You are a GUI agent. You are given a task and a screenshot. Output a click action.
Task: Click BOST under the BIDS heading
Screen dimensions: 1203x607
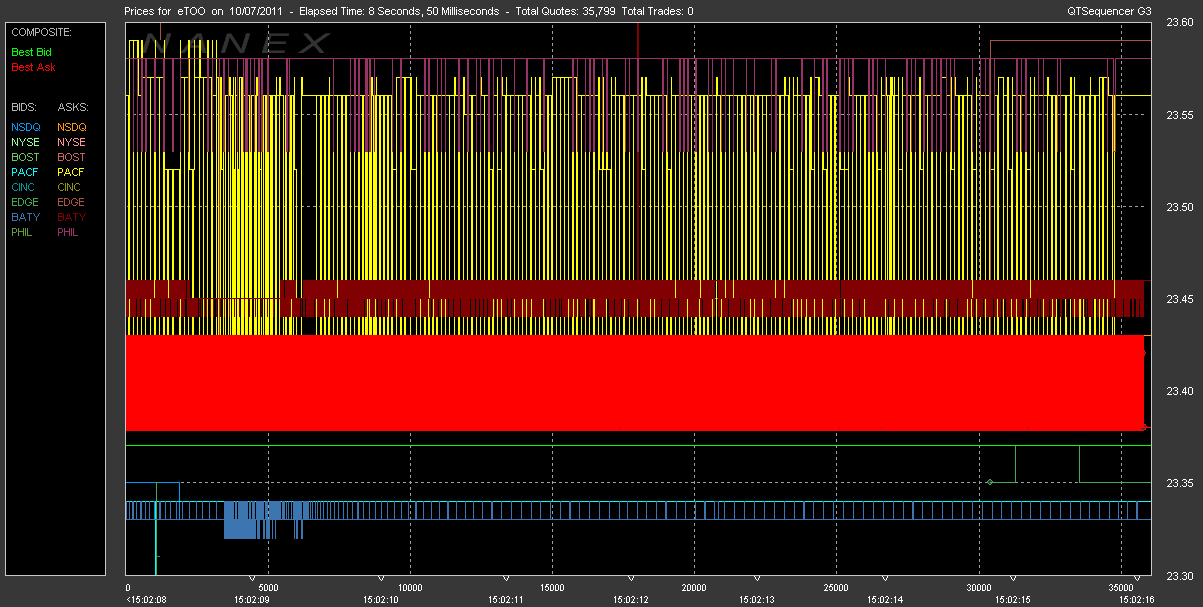[26, 157]
